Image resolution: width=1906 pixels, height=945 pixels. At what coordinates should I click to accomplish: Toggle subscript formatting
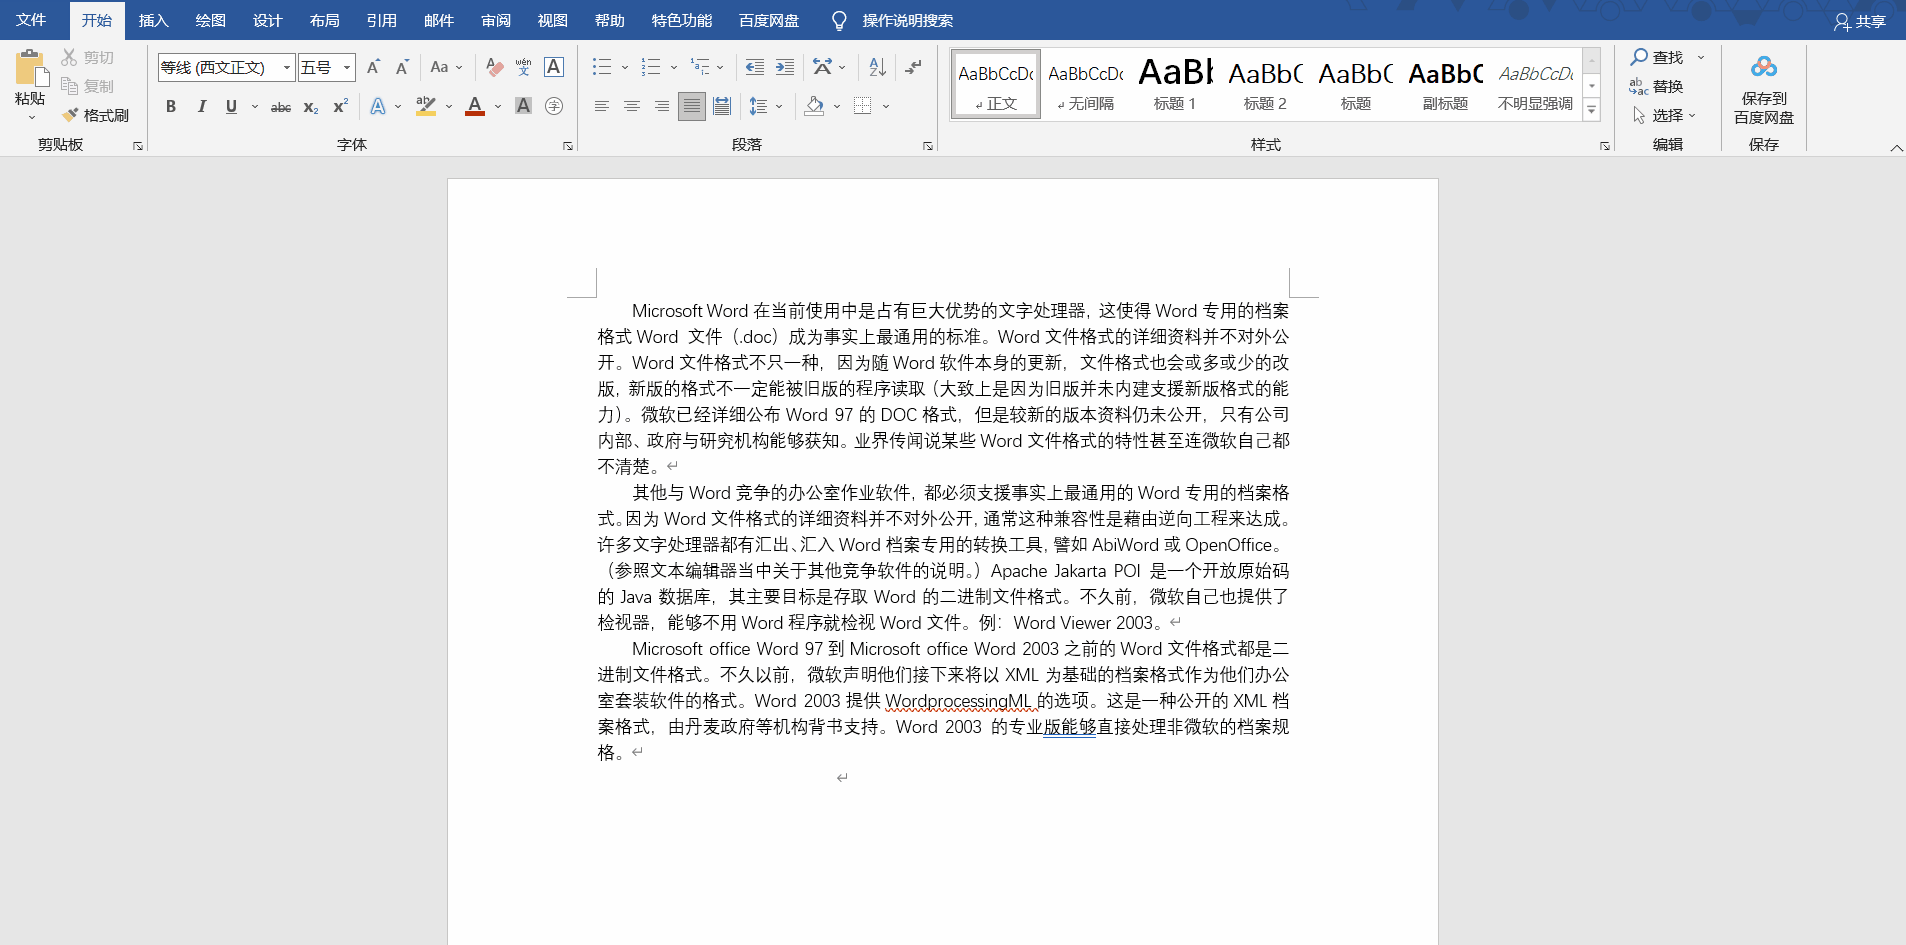click(x=311, y=106)
